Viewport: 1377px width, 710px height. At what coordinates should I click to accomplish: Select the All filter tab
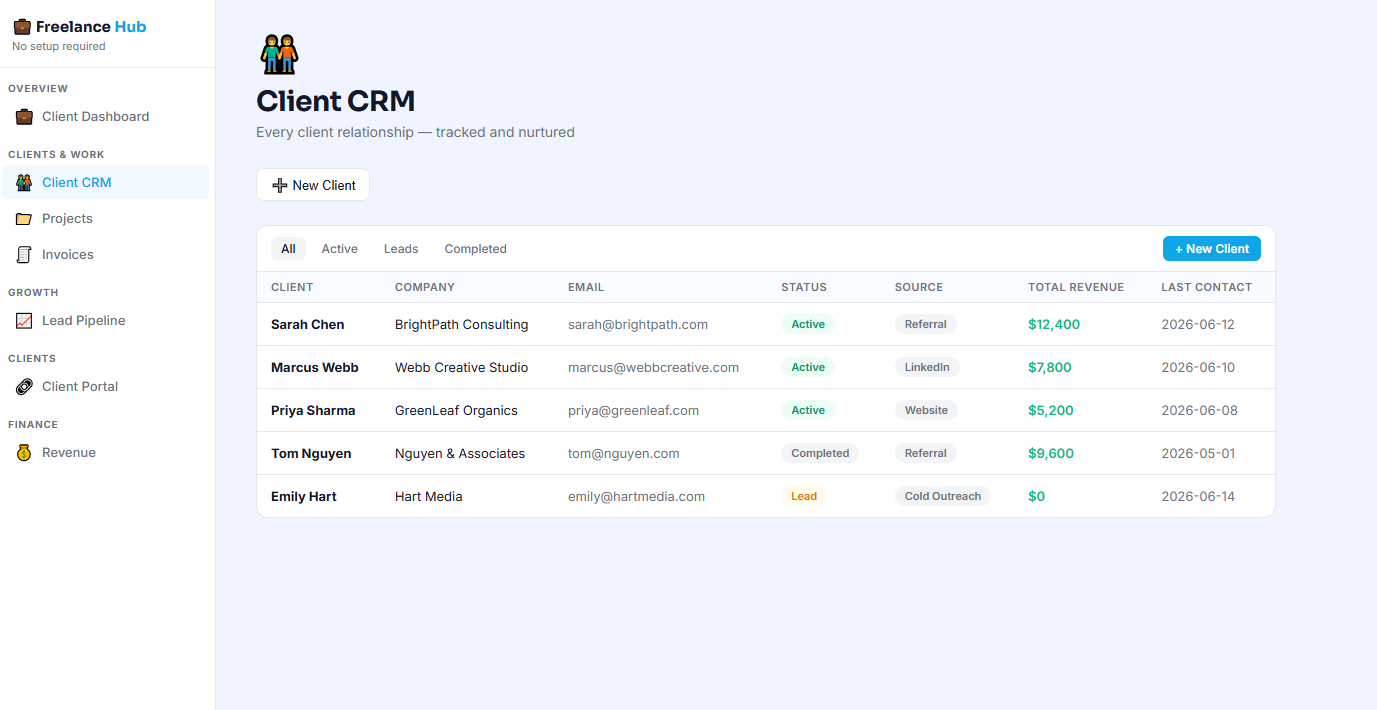click(288, 249)
